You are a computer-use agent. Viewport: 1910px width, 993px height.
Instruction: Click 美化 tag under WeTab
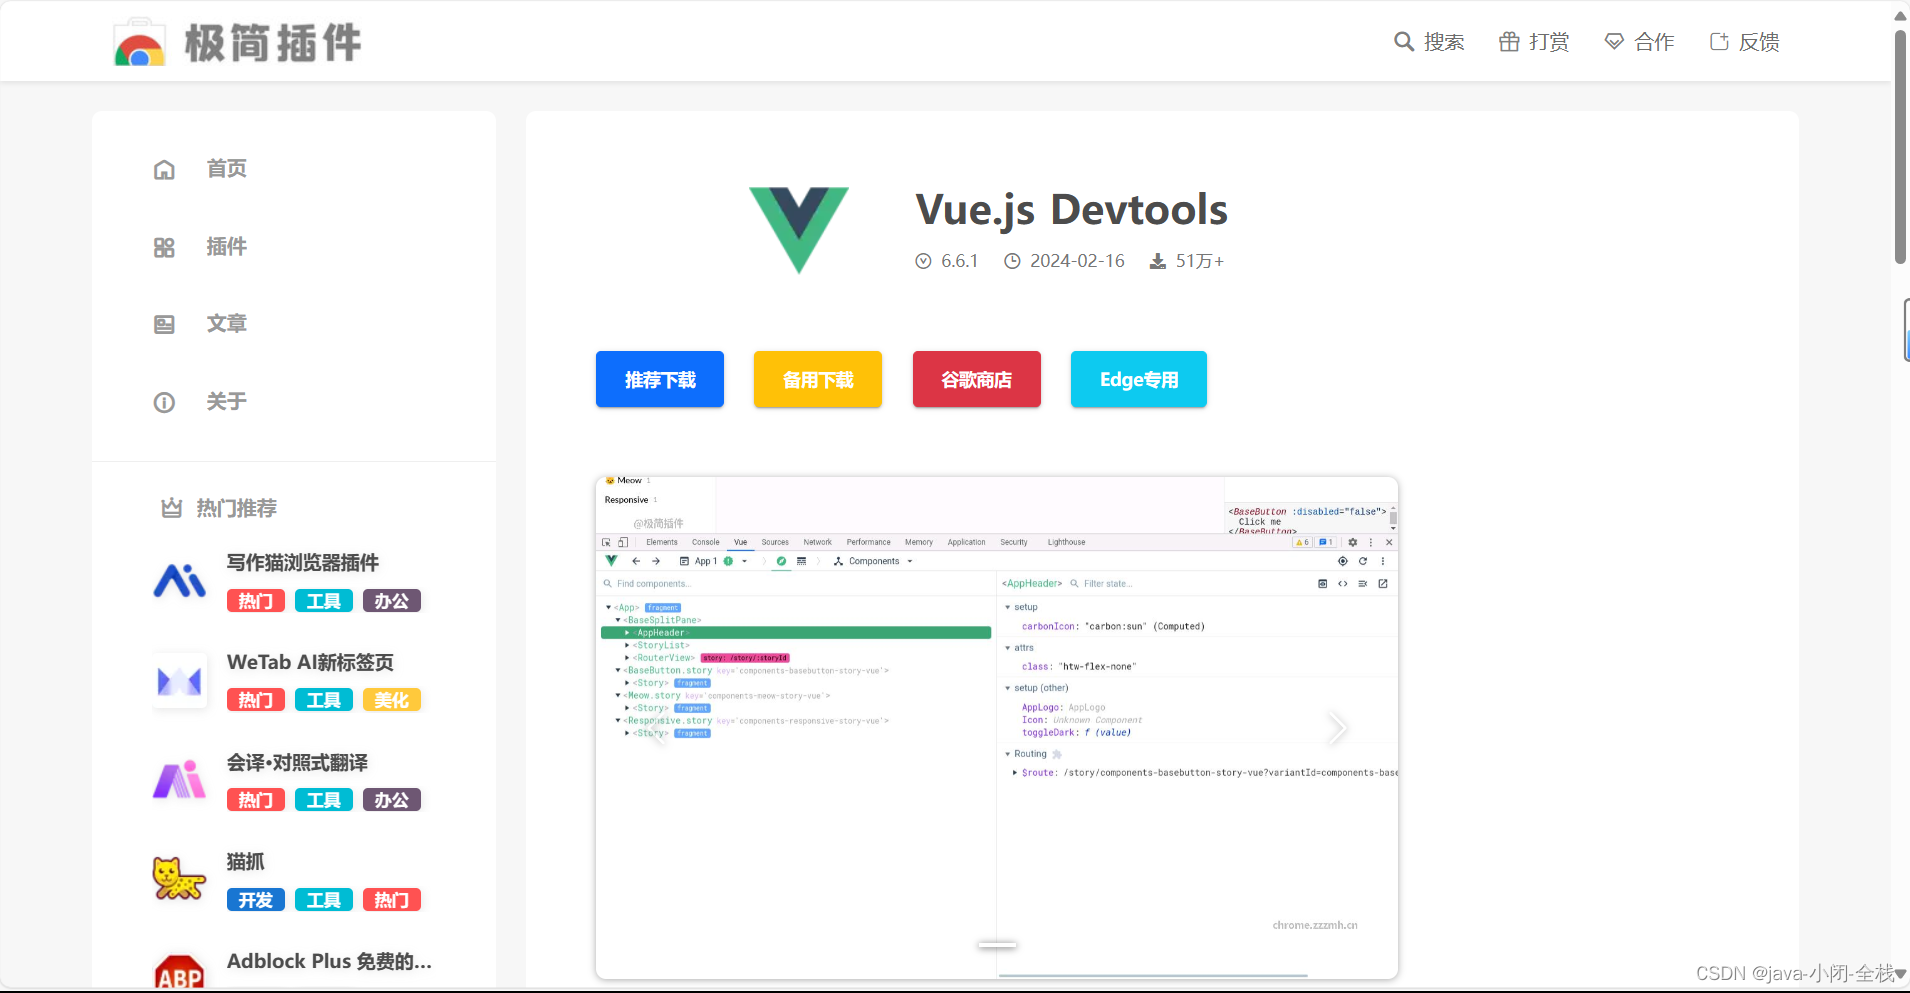coord(392,700)
